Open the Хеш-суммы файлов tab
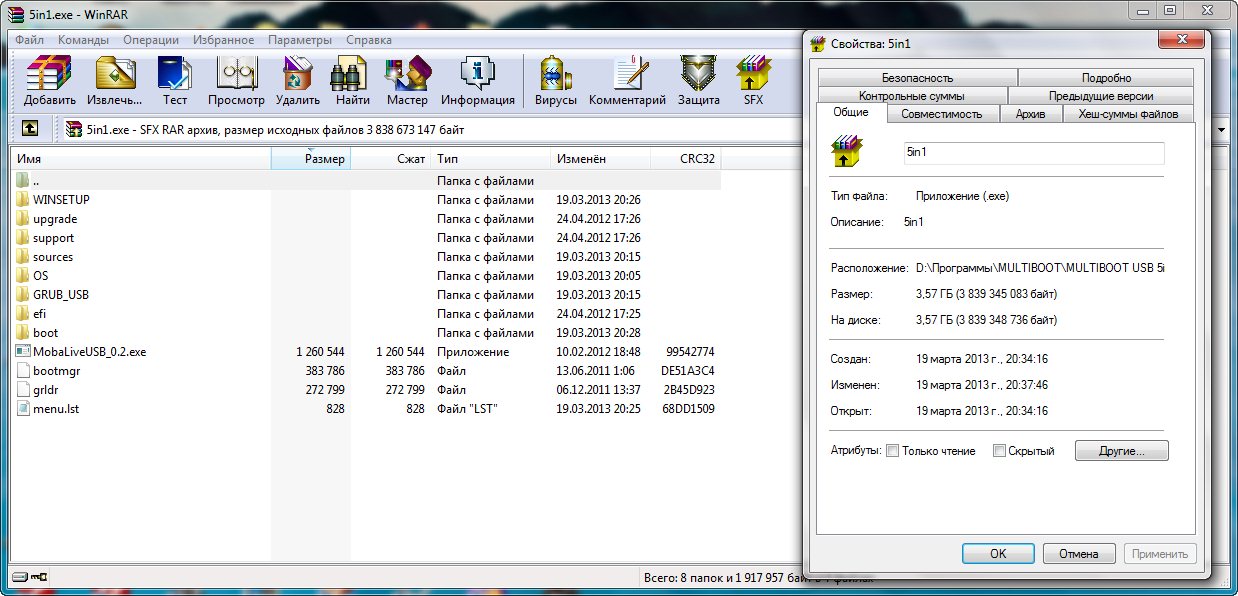Image resolution: width=1238 pixels, height=596 pixels. click(x=1127, y=114)
